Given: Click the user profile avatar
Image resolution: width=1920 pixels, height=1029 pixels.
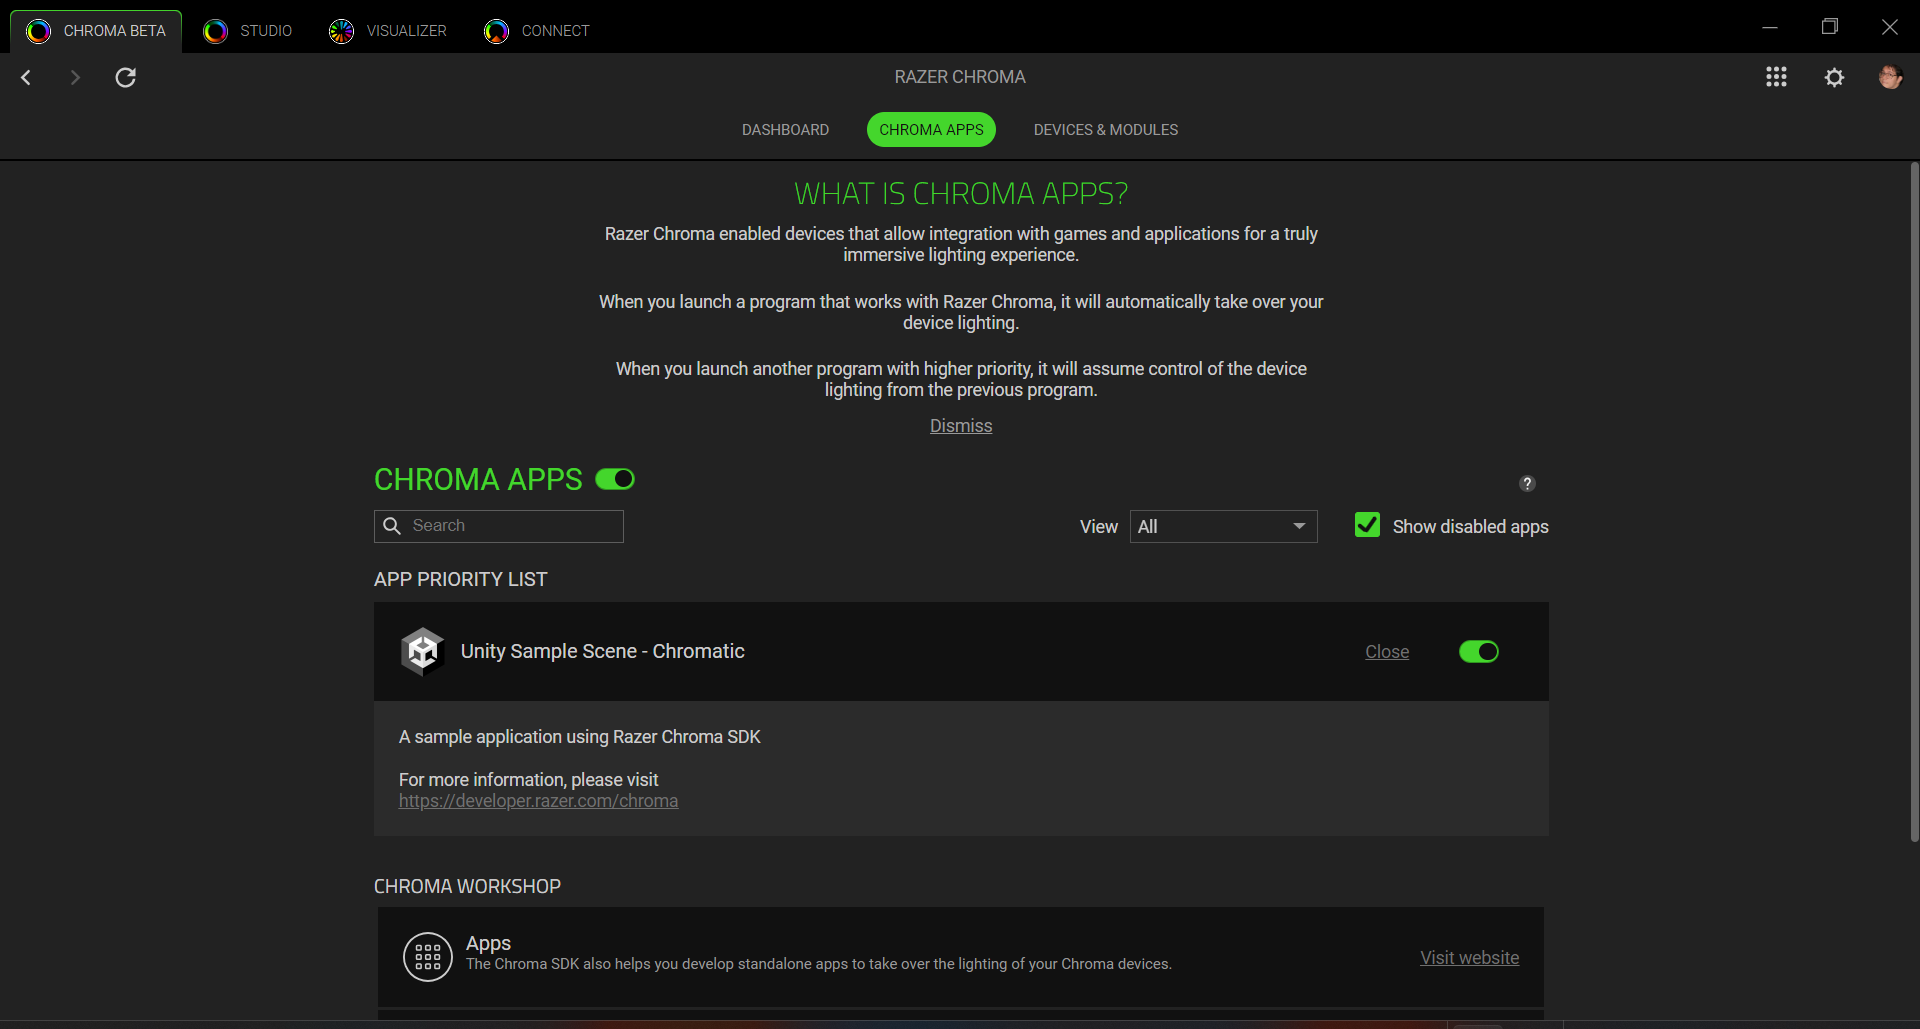Looking at the screenshot, I should click(1889, 77).
